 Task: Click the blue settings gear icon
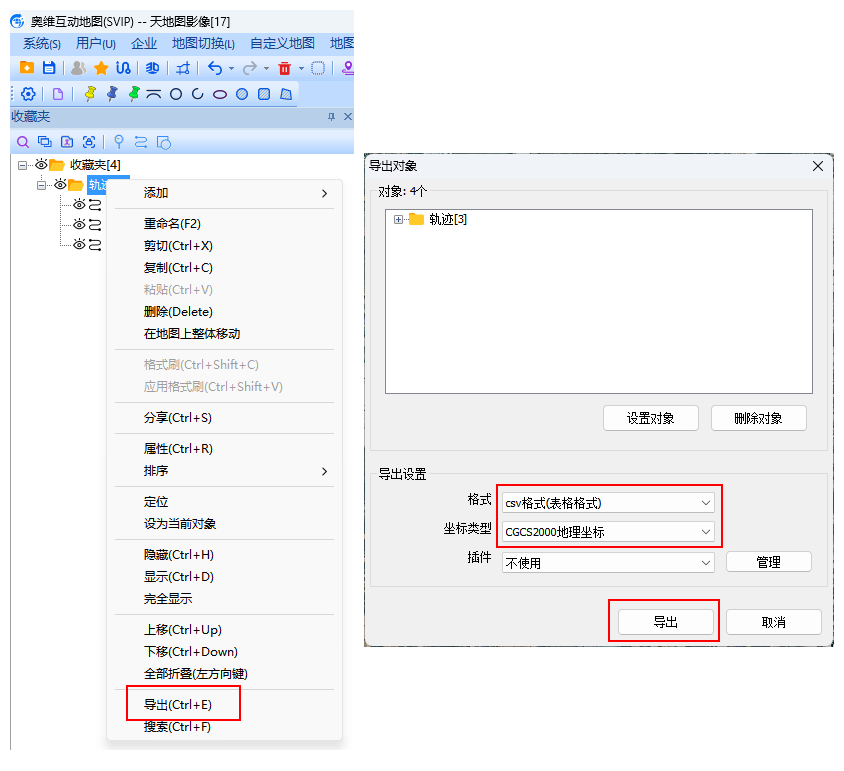point(28,94)
